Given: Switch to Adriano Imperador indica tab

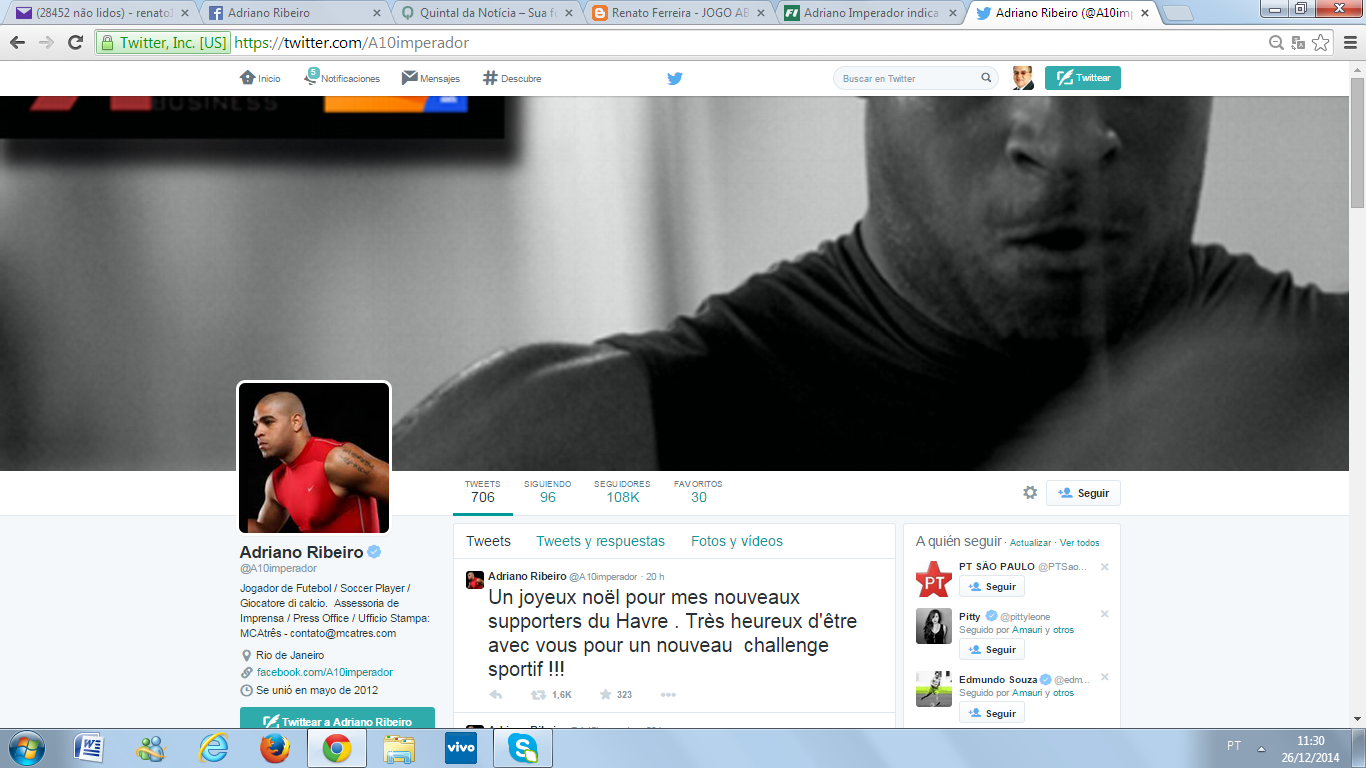Looking at the screenshot, I should point(871,13).
